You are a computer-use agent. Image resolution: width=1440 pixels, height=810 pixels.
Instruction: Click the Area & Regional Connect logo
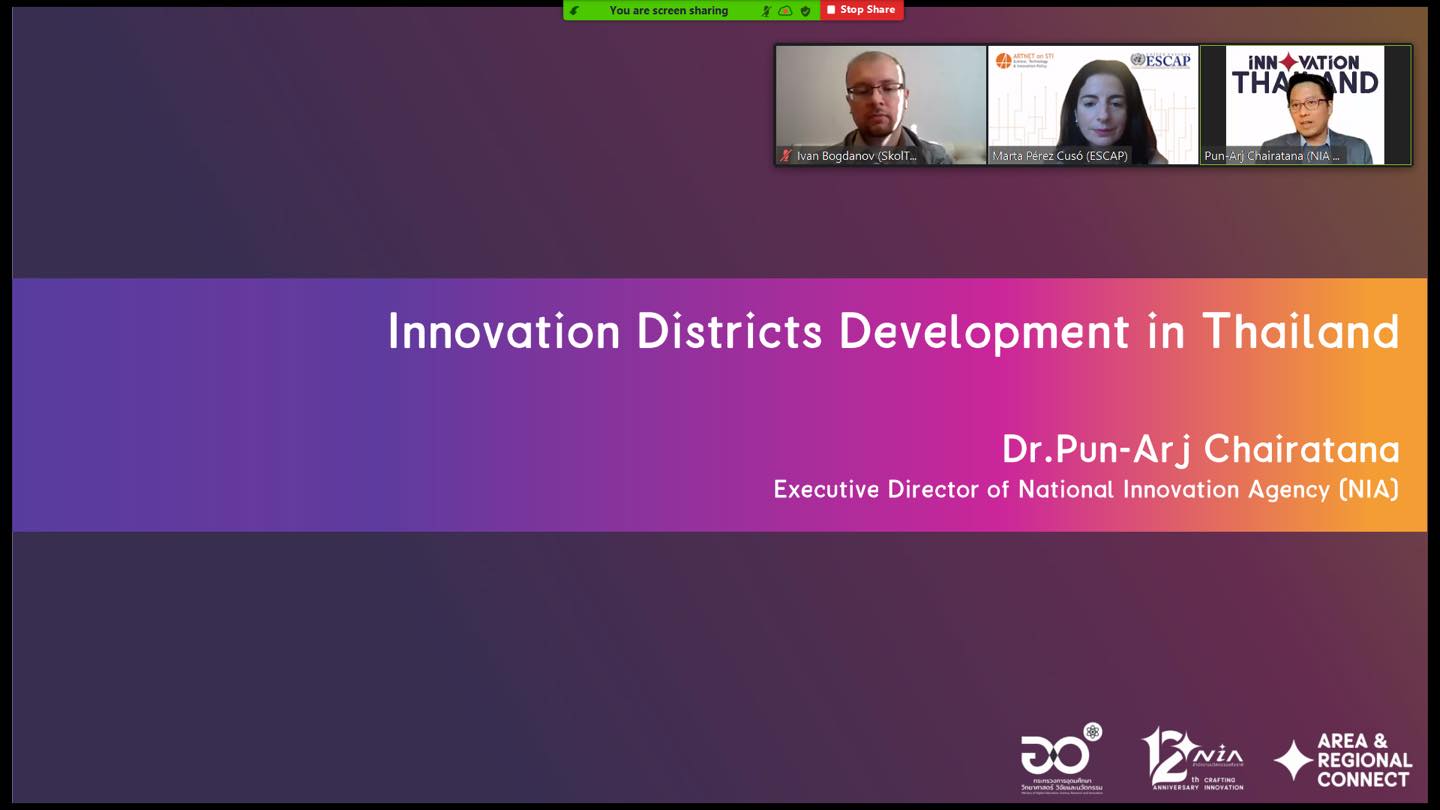[1342, 761]
